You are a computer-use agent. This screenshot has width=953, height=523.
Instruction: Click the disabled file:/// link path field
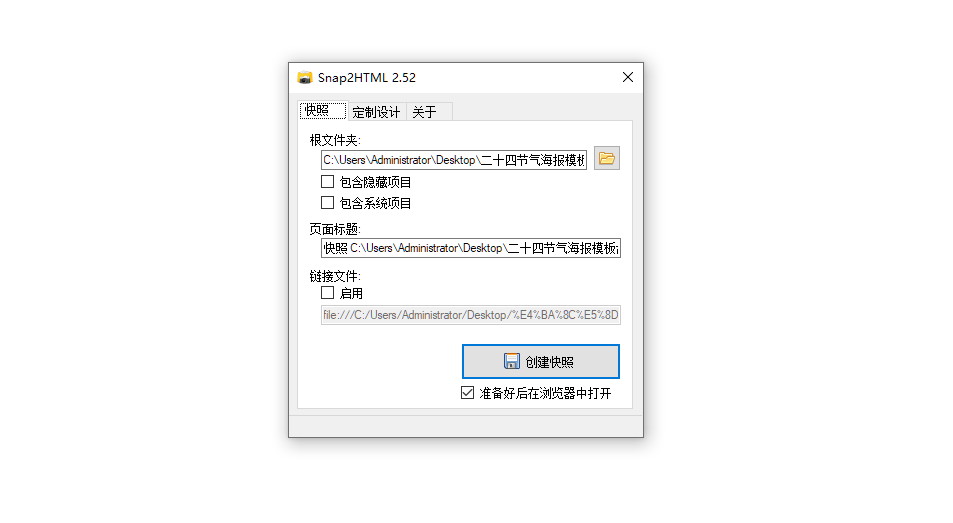click(x=471, y=315)
